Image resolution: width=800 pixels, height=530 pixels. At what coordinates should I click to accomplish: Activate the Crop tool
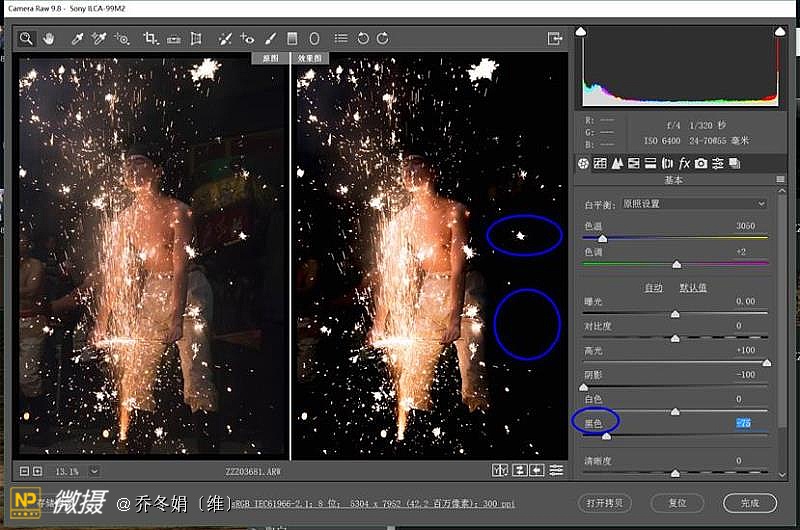(x=150, y=39)
